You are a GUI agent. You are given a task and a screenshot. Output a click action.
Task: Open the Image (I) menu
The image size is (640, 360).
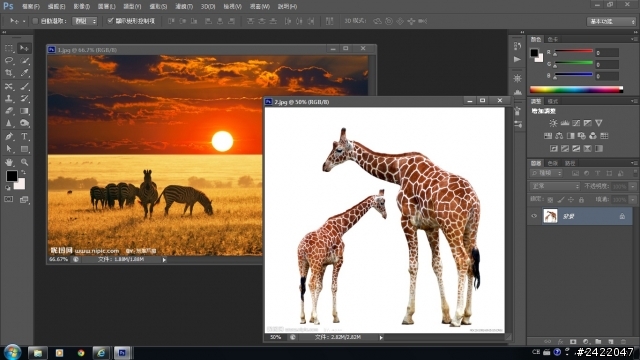[x=82, y=7]
